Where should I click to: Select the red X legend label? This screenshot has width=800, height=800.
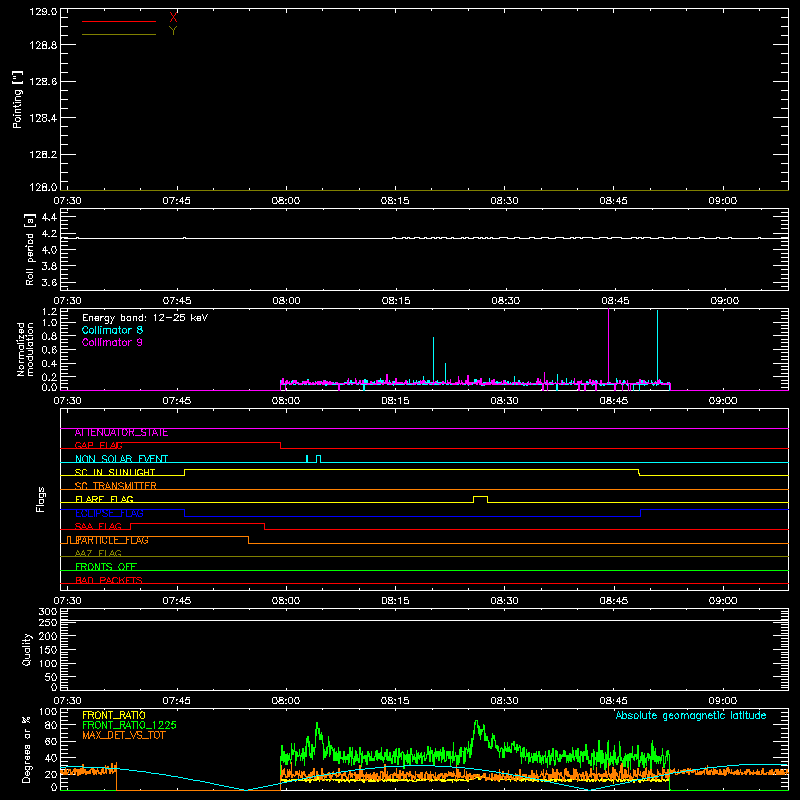(173, 18)
